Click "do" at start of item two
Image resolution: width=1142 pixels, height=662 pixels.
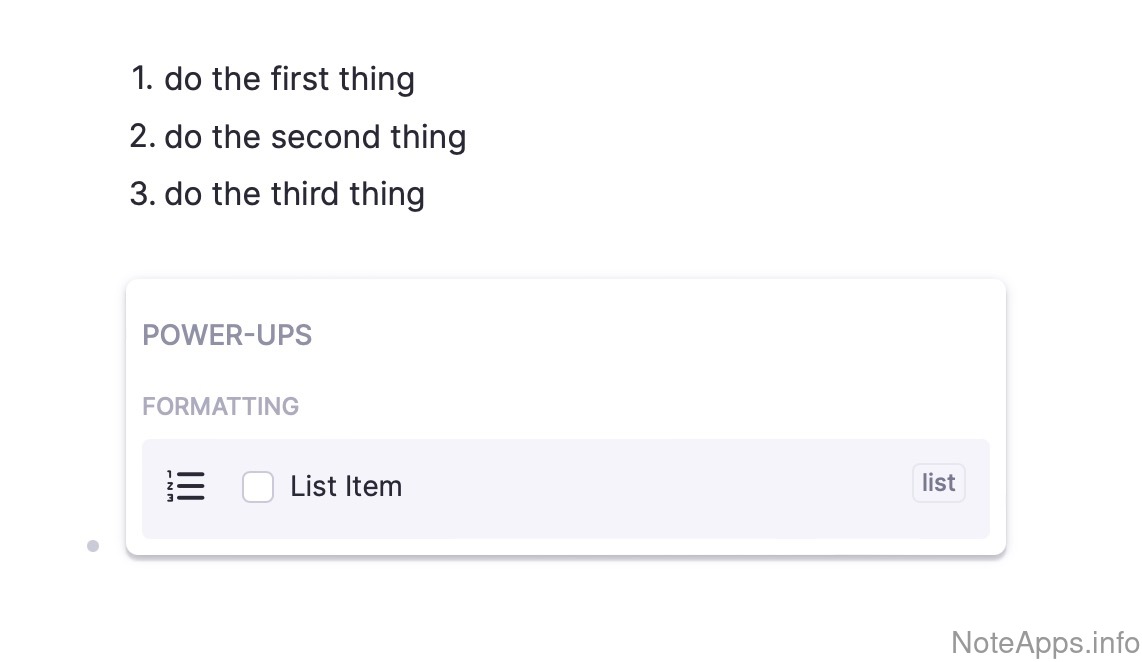click(x=183, y=137)
